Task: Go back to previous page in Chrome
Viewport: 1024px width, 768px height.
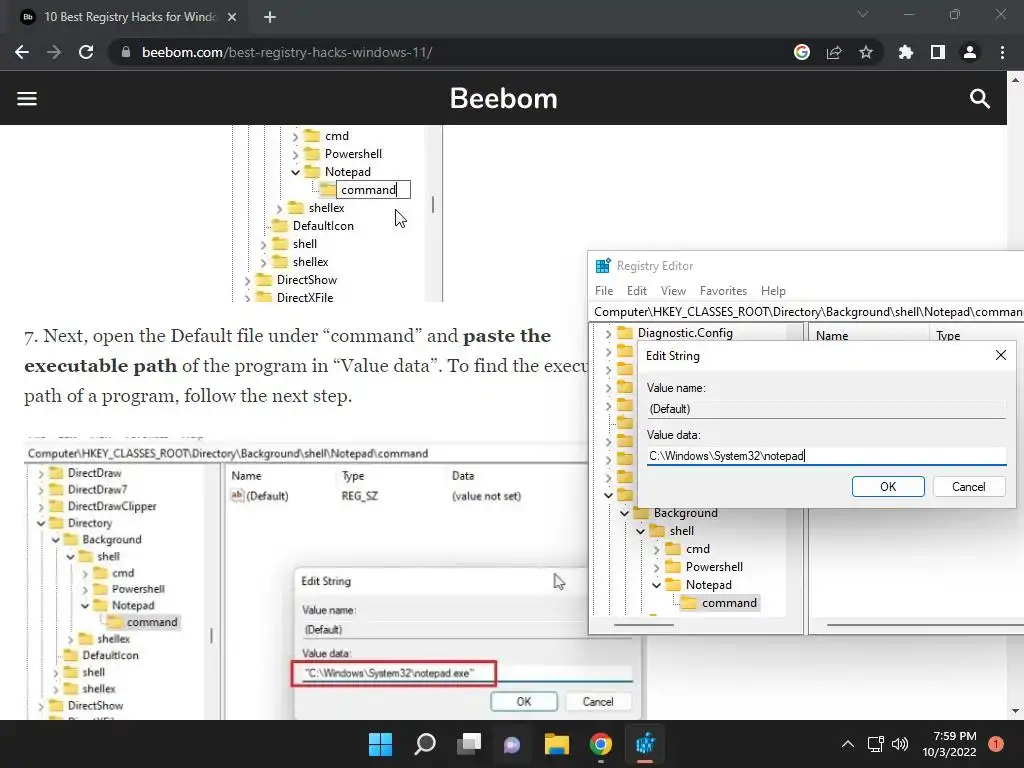Action: pos(22,52)
